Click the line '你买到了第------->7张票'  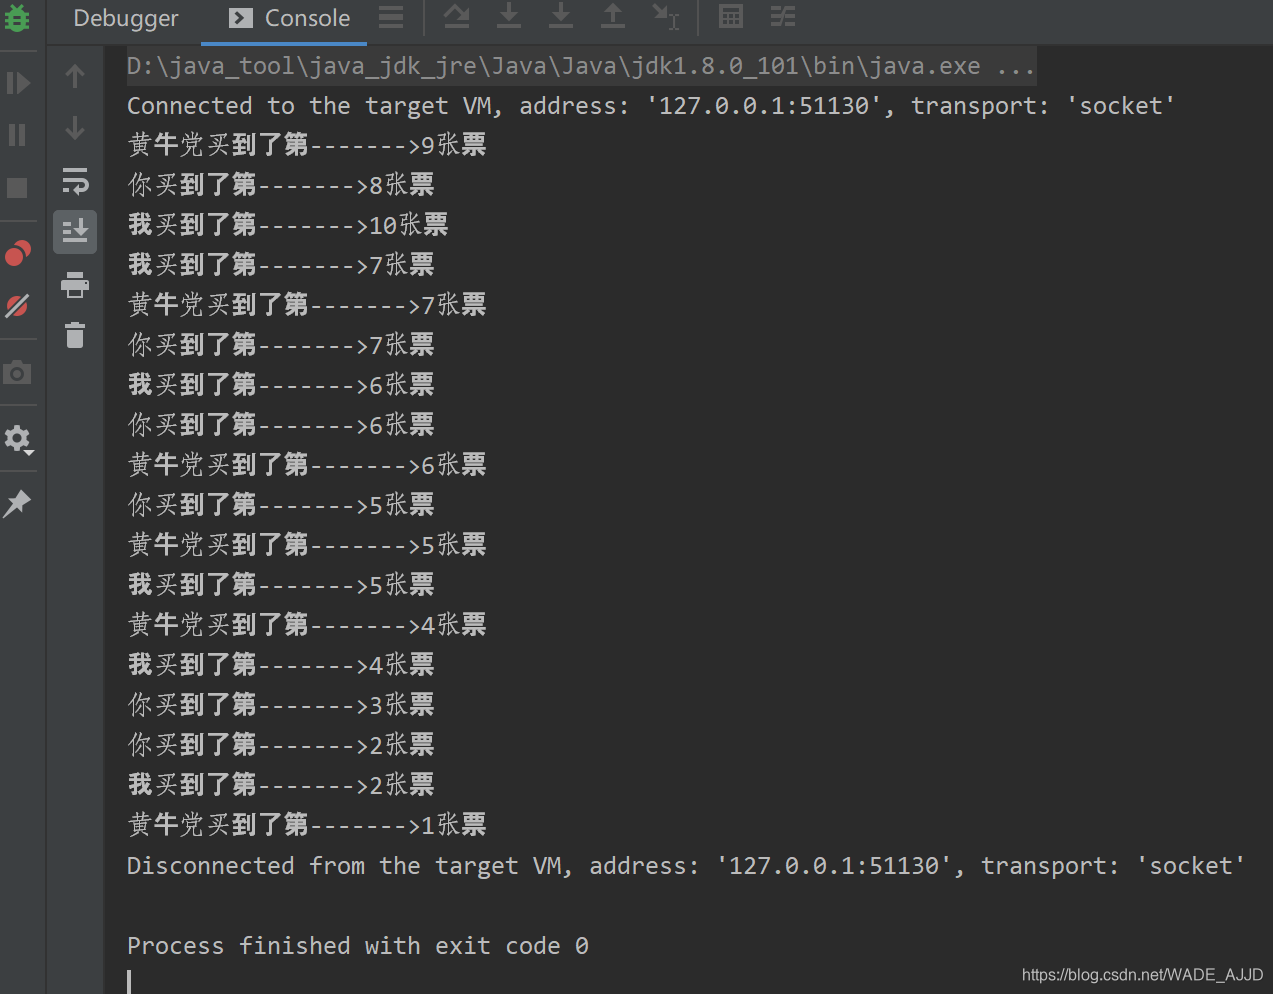[x=281, y=345]
